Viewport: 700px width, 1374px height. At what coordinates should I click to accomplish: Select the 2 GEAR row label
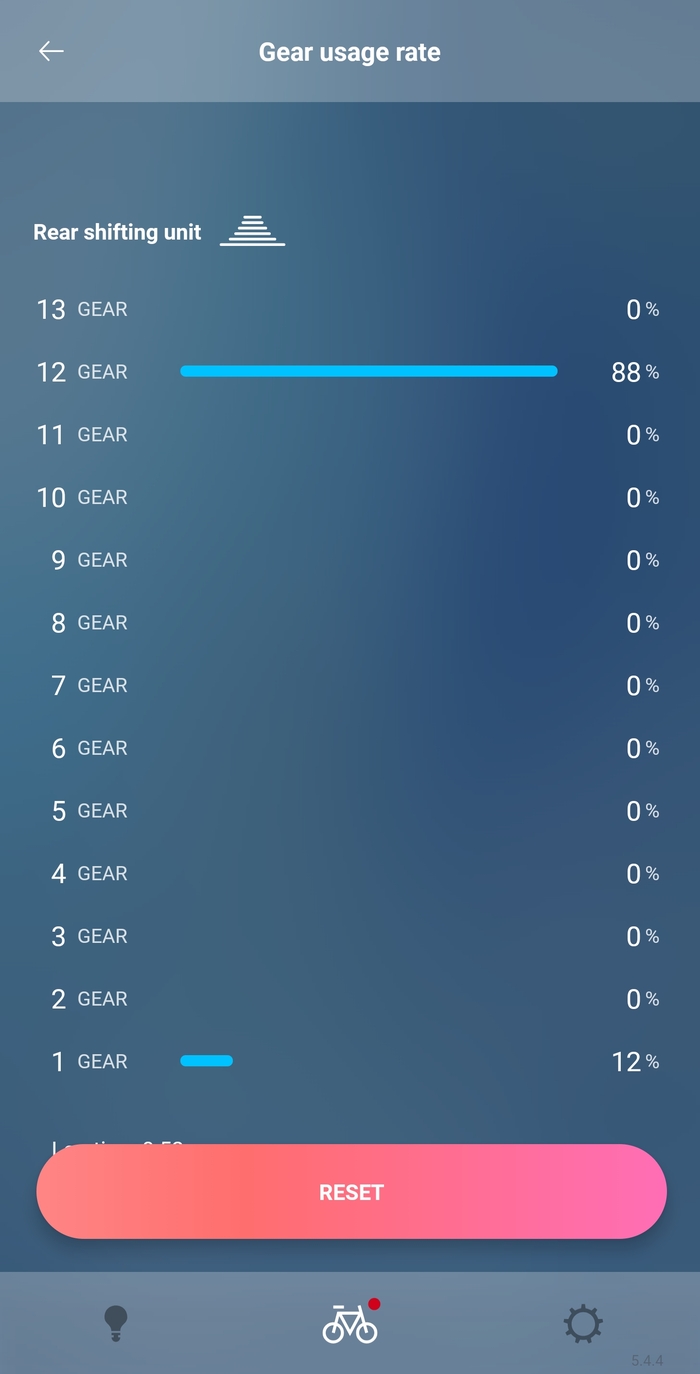[89, 999]
